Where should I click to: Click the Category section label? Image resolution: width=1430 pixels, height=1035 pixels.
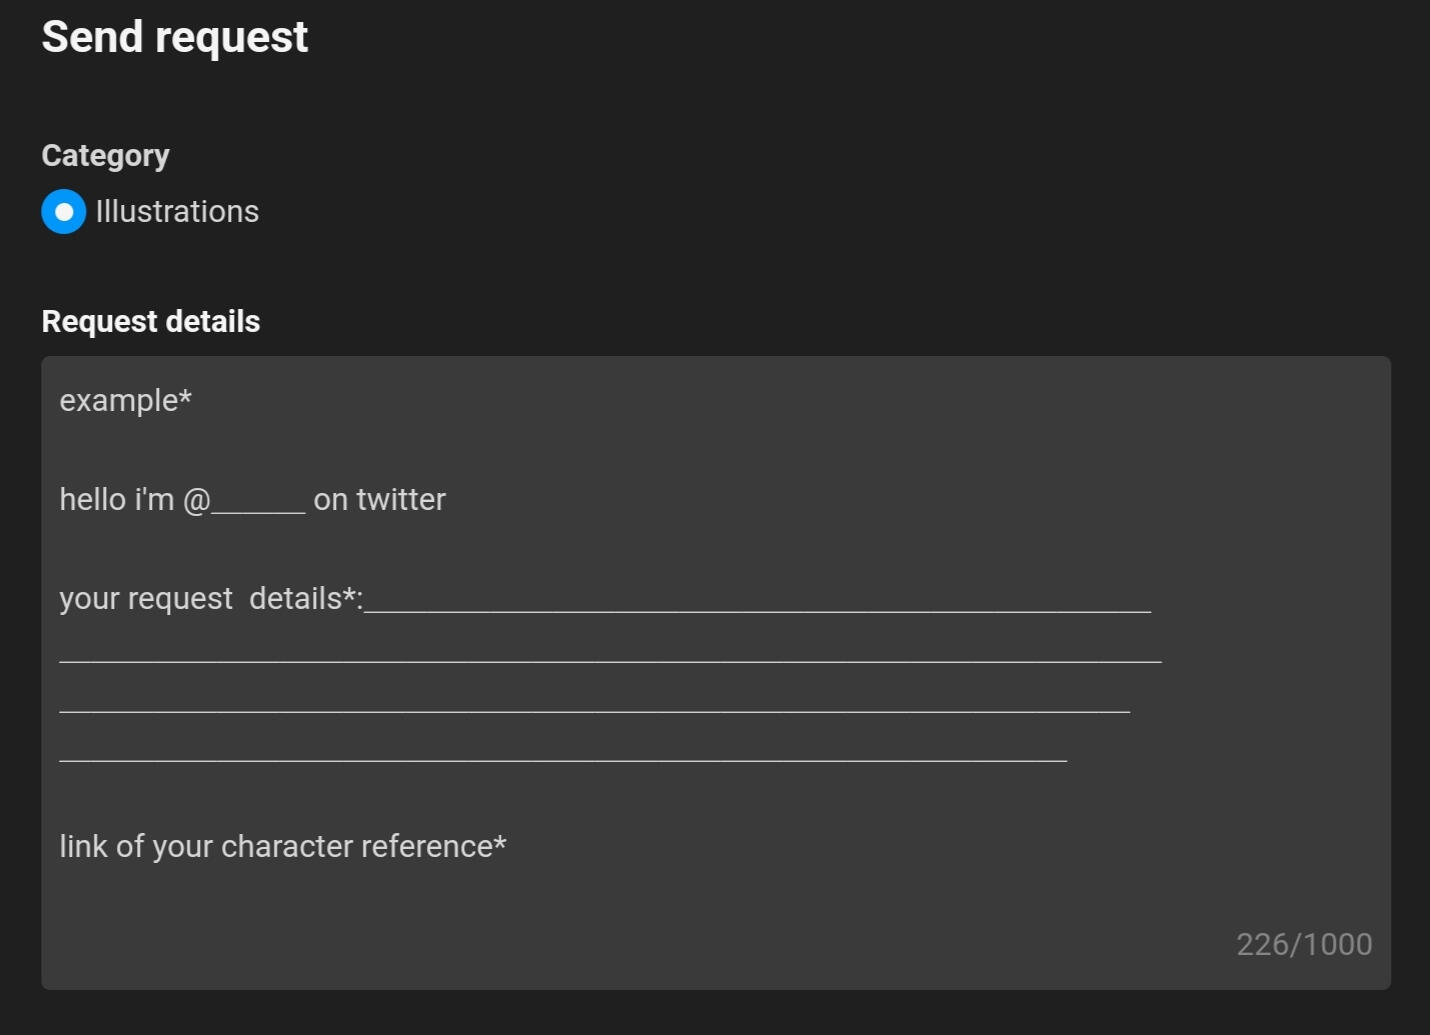(x=105, y=156)
